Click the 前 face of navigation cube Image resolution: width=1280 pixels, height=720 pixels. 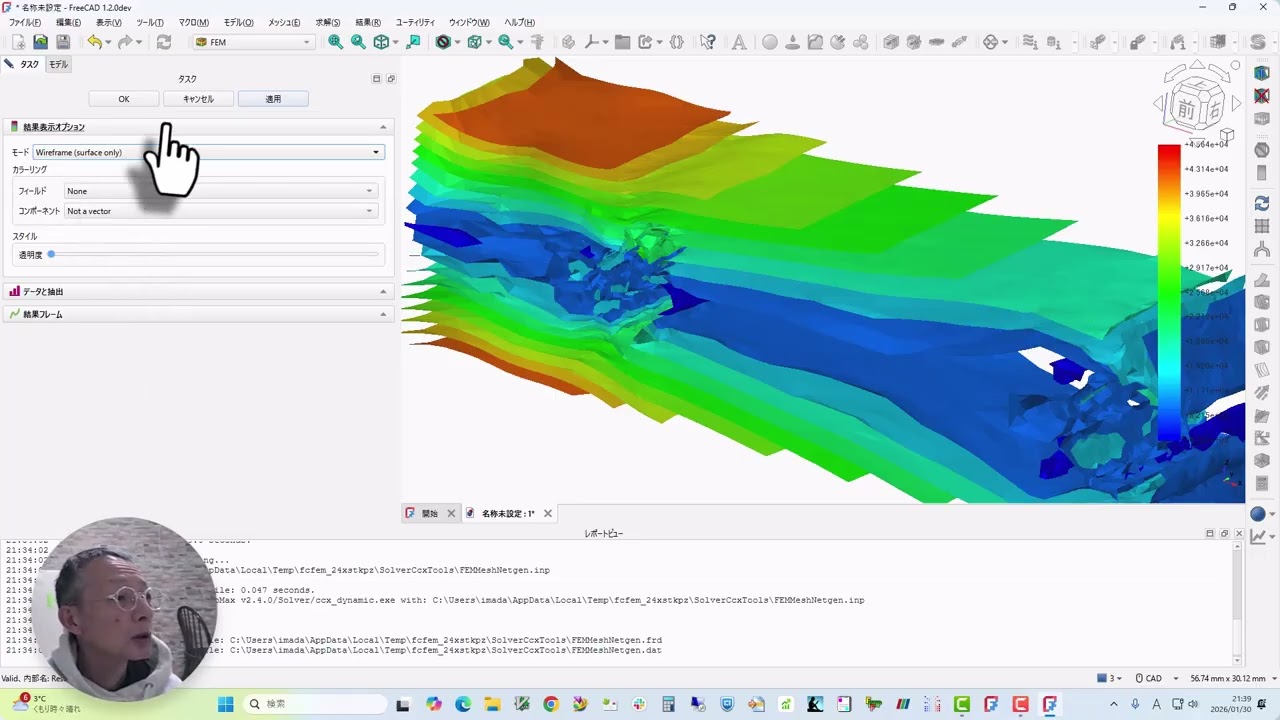pyautogui.click(x=1186, y=110)
